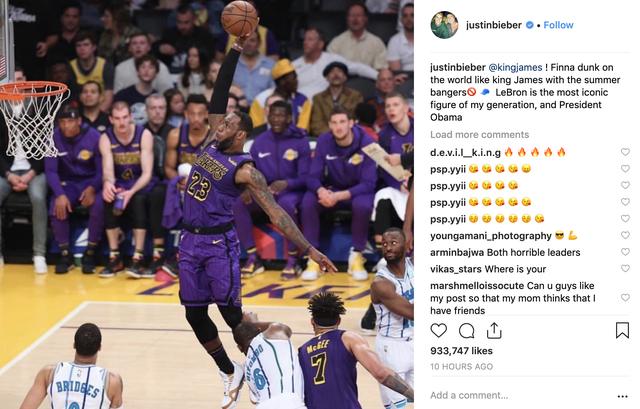
Task: Follow justinbieber using the Follow link
Action: tap(558, 25)
